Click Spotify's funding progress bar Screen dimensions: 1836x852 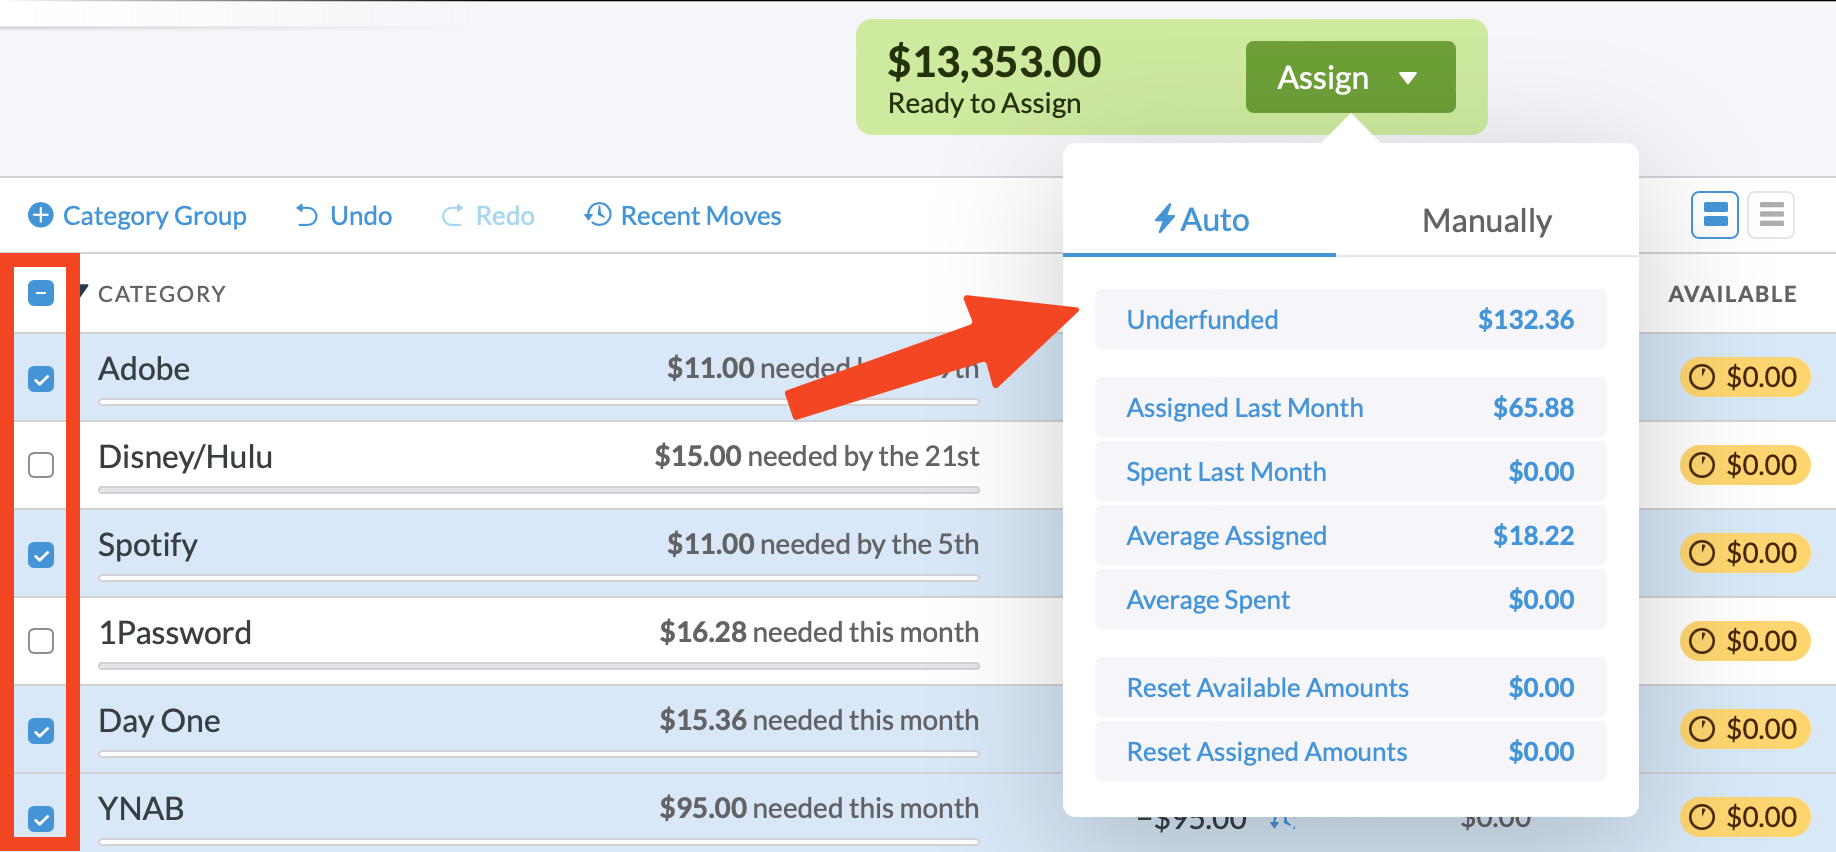click(x=538, y=578)
